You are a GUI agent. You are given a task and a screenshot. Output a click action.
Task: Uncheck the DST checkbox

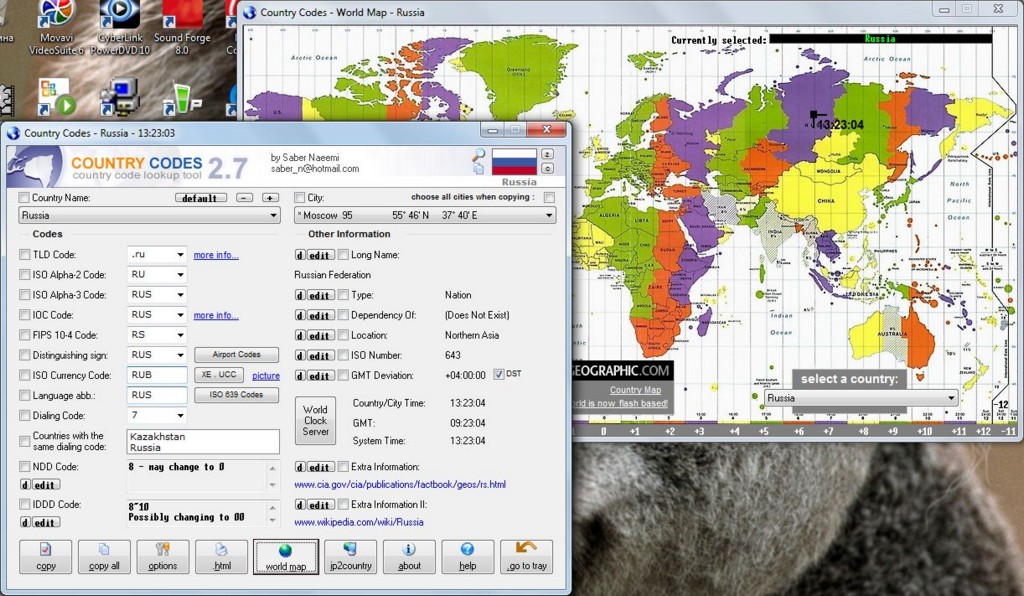(x=499, y=375)
